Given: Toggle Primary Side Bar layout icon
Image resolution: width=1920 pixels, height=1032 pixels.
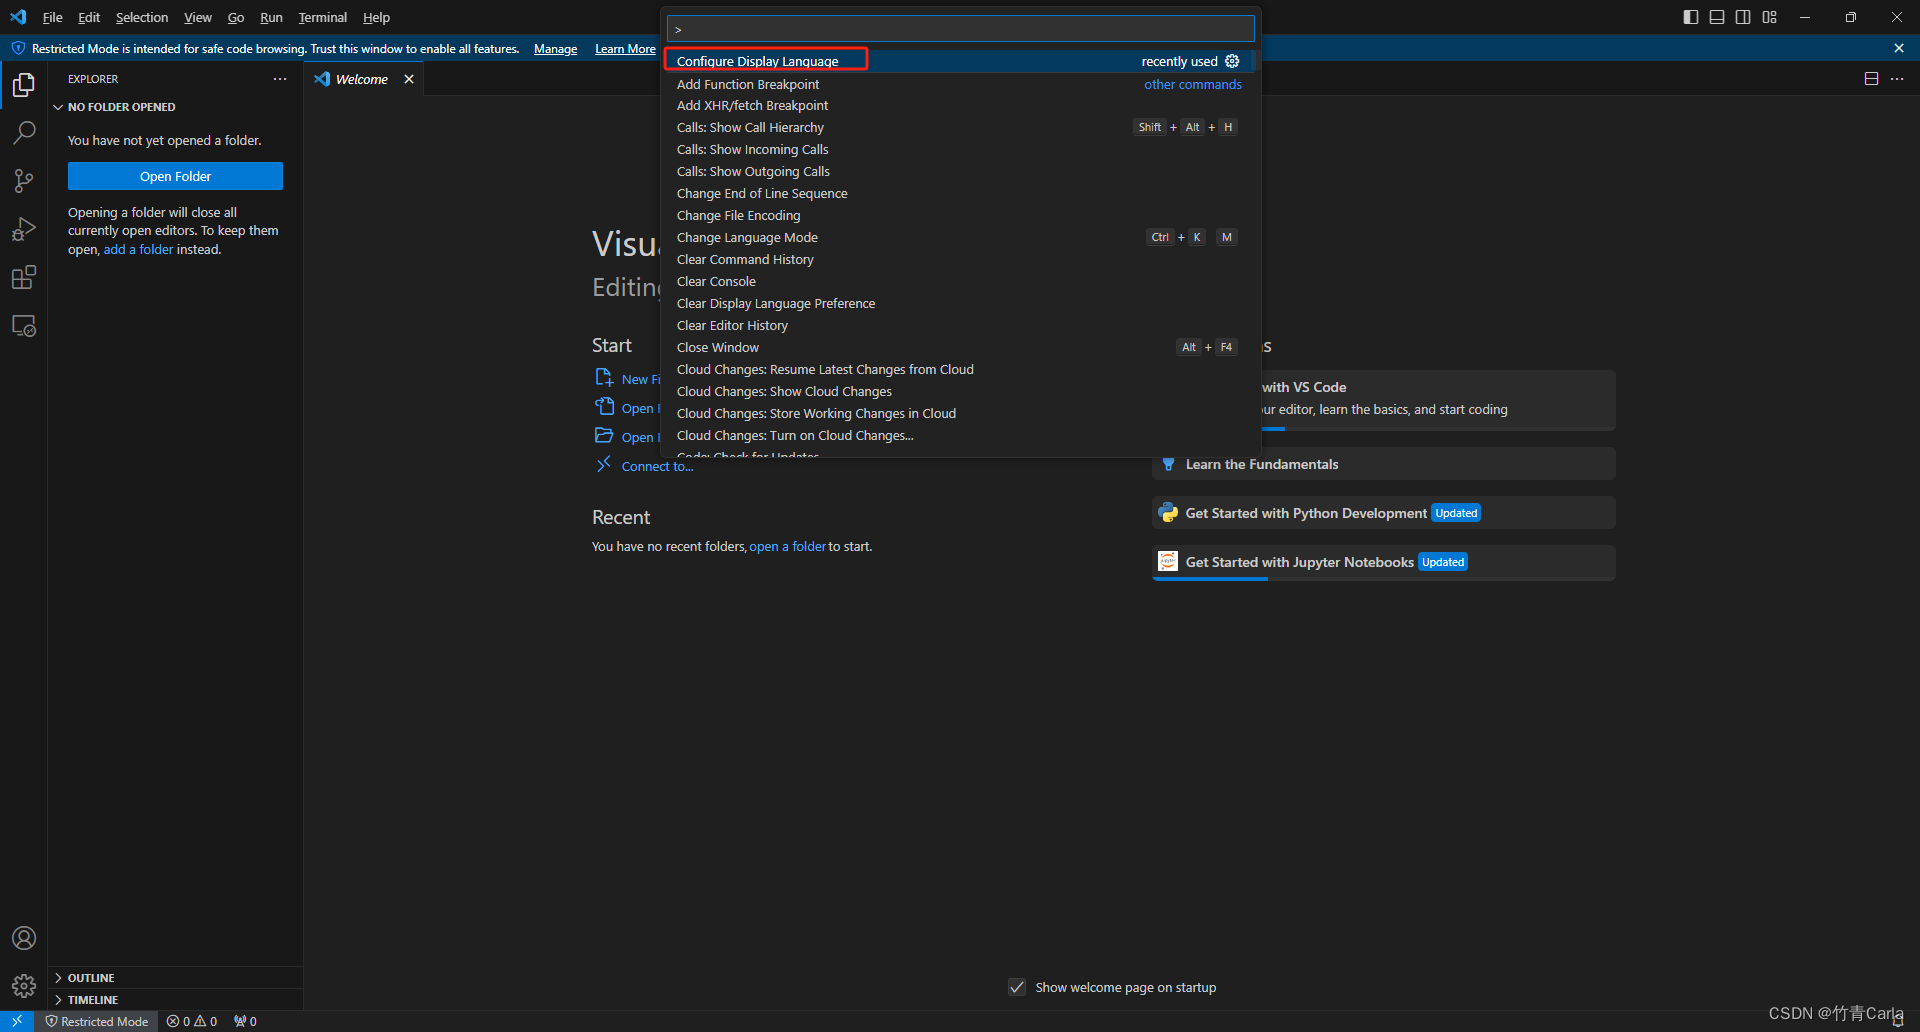Looking at the screenshot, I should [x=1691, y=17].
